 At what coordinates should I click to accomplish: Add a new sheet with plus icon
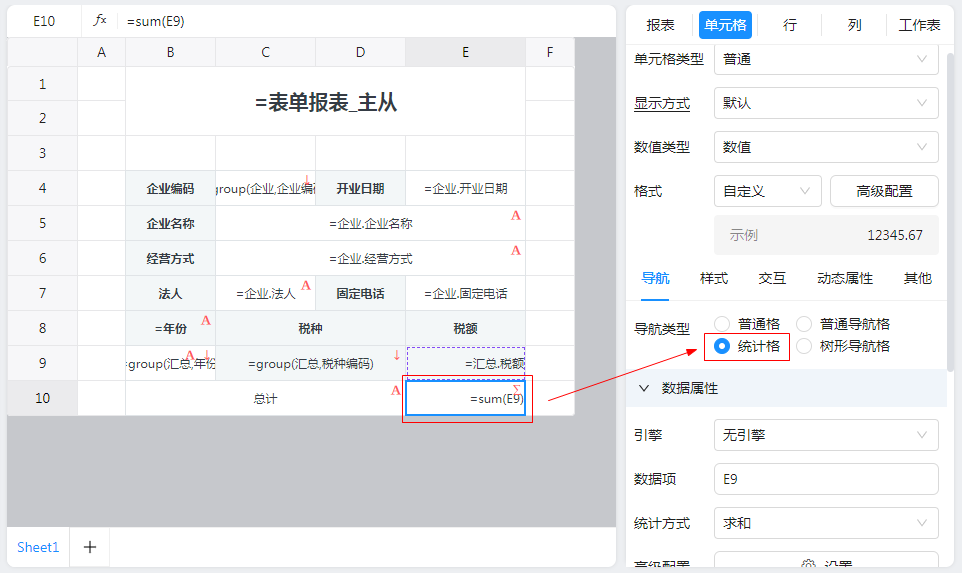89,547
